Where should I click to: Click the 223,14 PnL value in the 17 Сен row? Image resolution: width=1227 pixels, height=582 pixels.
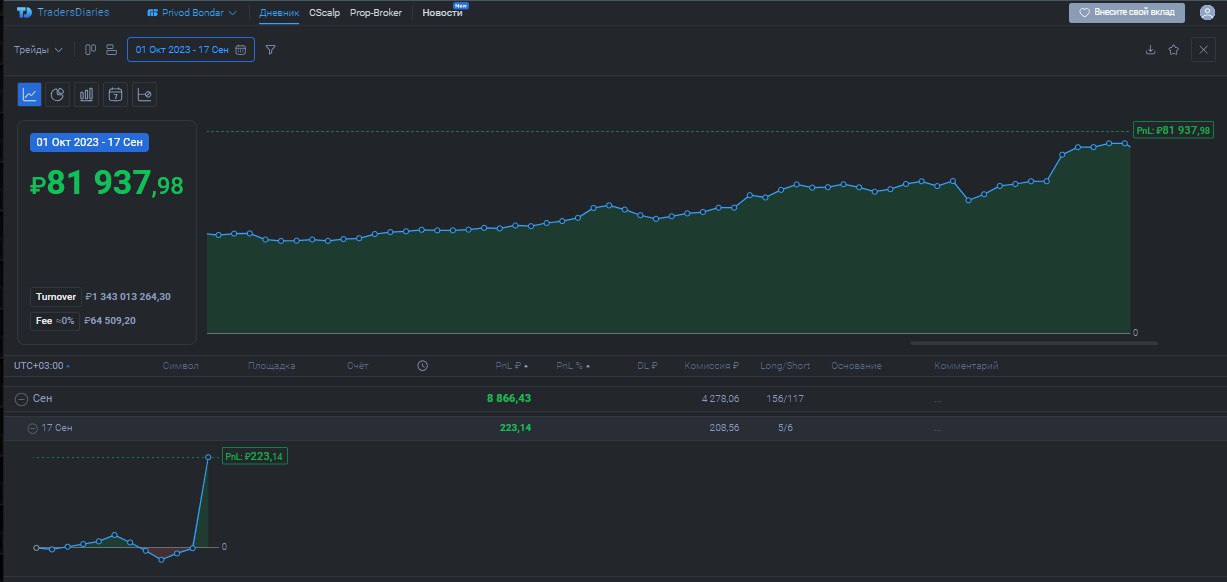pos(515,428)
